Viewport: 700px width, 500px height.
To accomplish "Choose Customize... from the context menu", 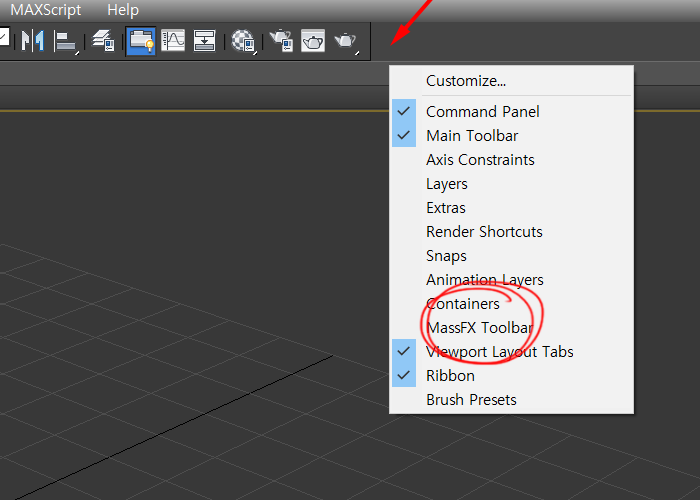I will click(512, 81).
